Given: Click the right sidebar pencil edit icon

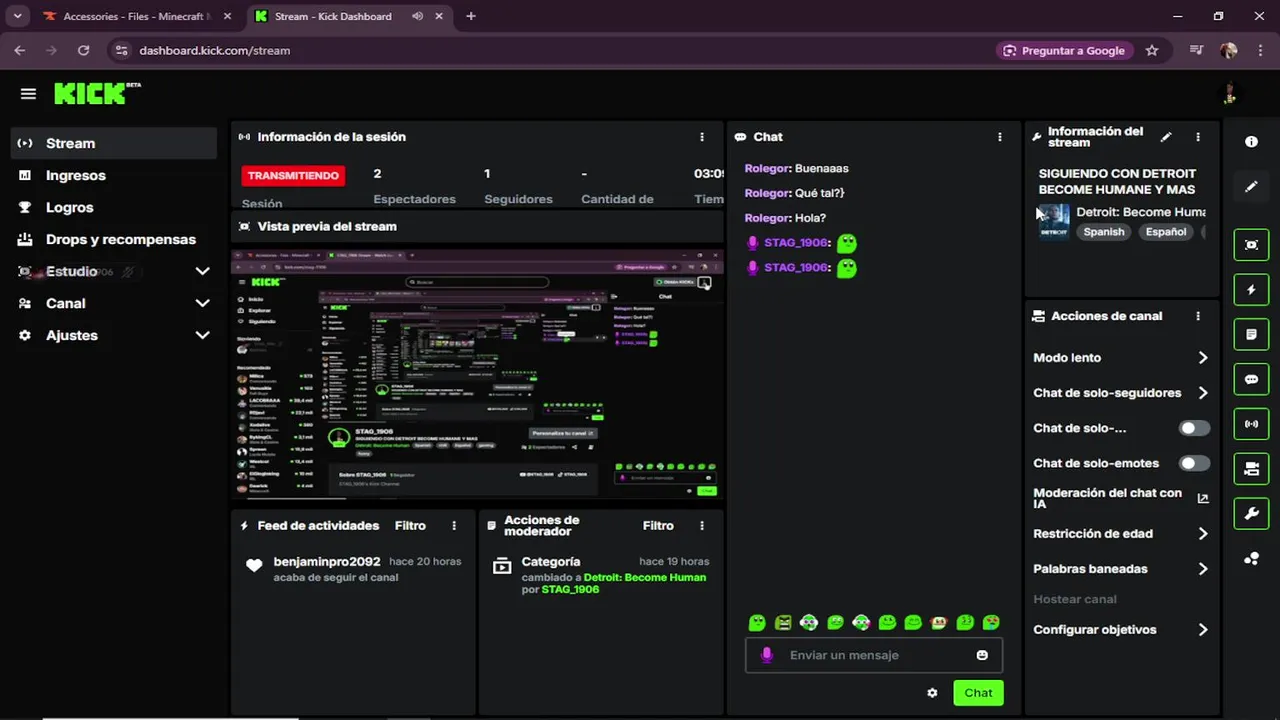Looking at the screenshot, I should point(1251,187).
